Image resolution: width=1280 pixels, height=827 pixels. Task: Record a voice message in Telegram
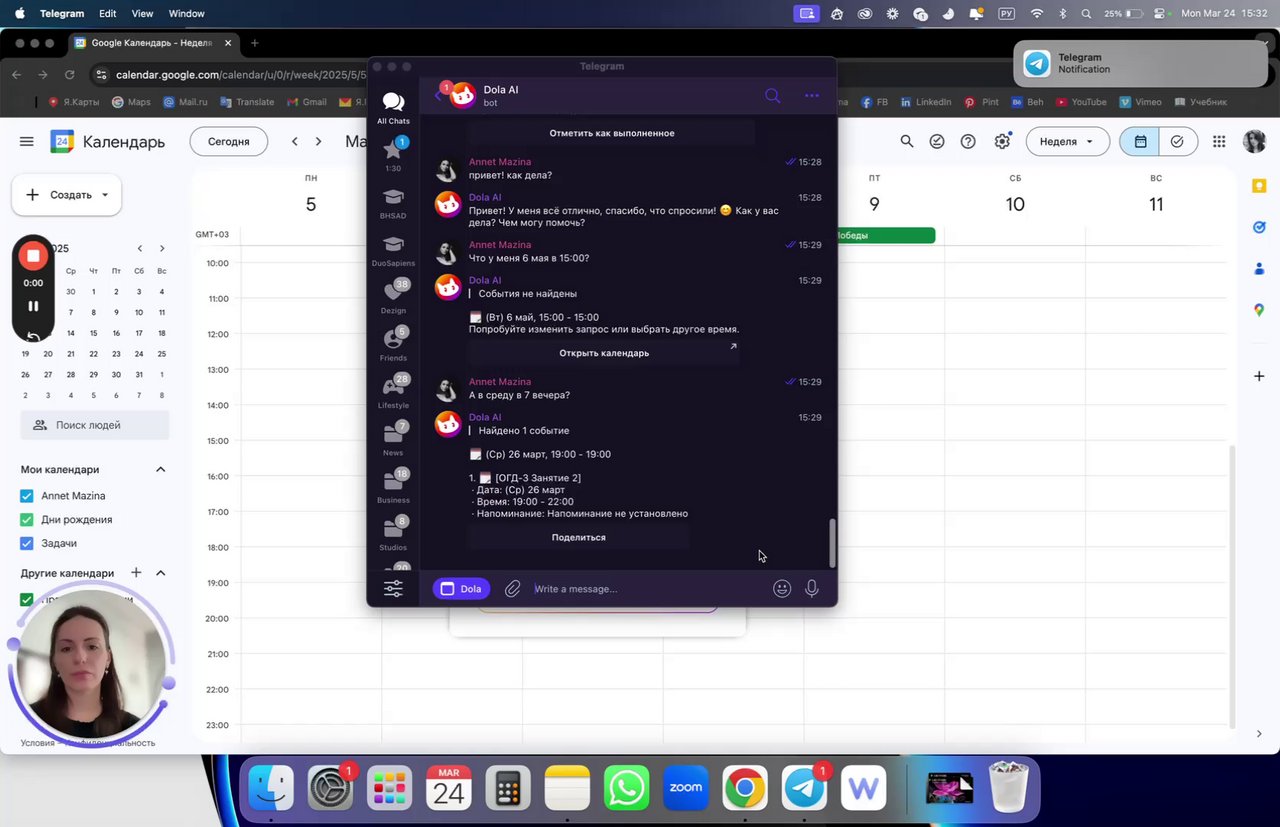812,589
